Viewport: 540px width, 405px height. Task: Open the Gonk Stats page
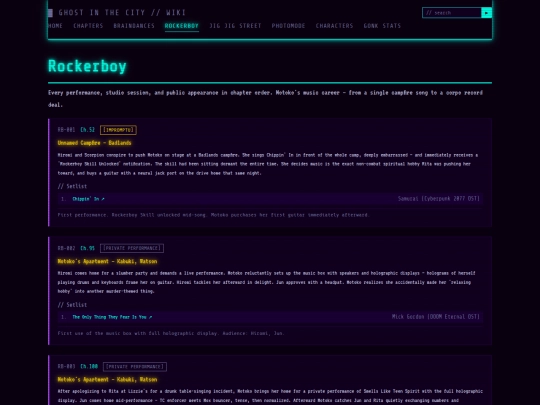[x=382, y=26]
